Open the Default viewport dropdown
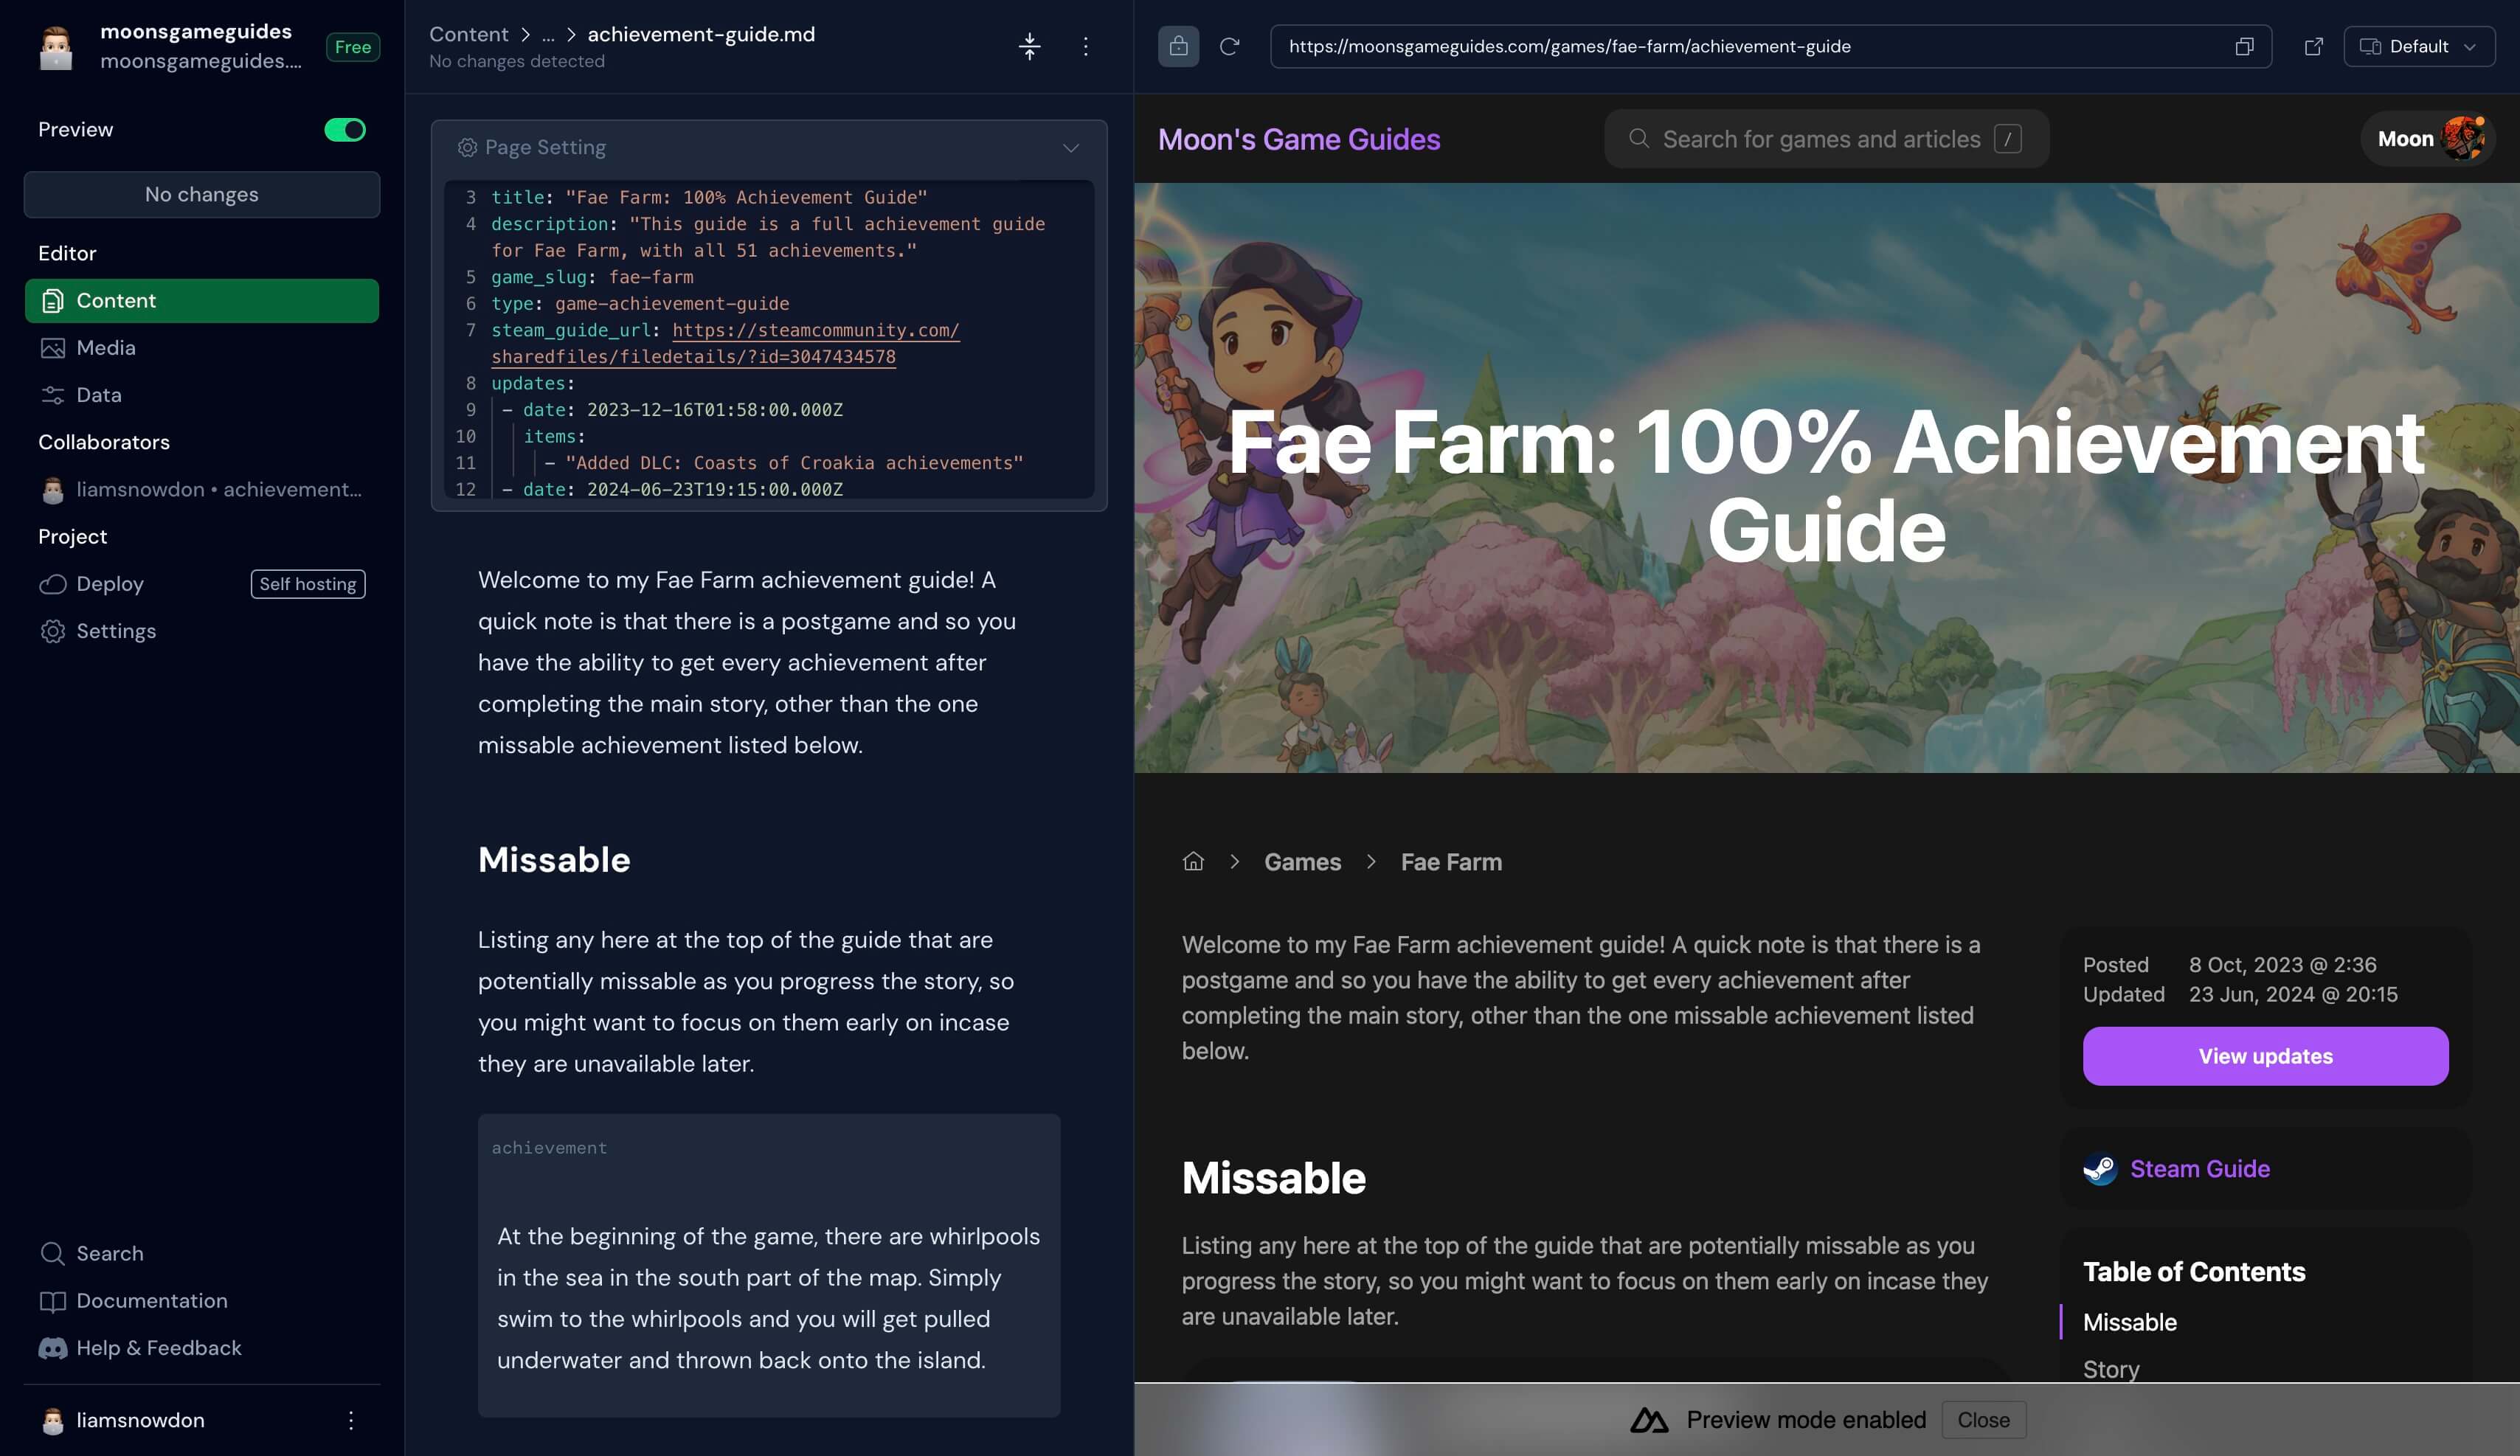2520x1456 pixels. [2419, 46]
